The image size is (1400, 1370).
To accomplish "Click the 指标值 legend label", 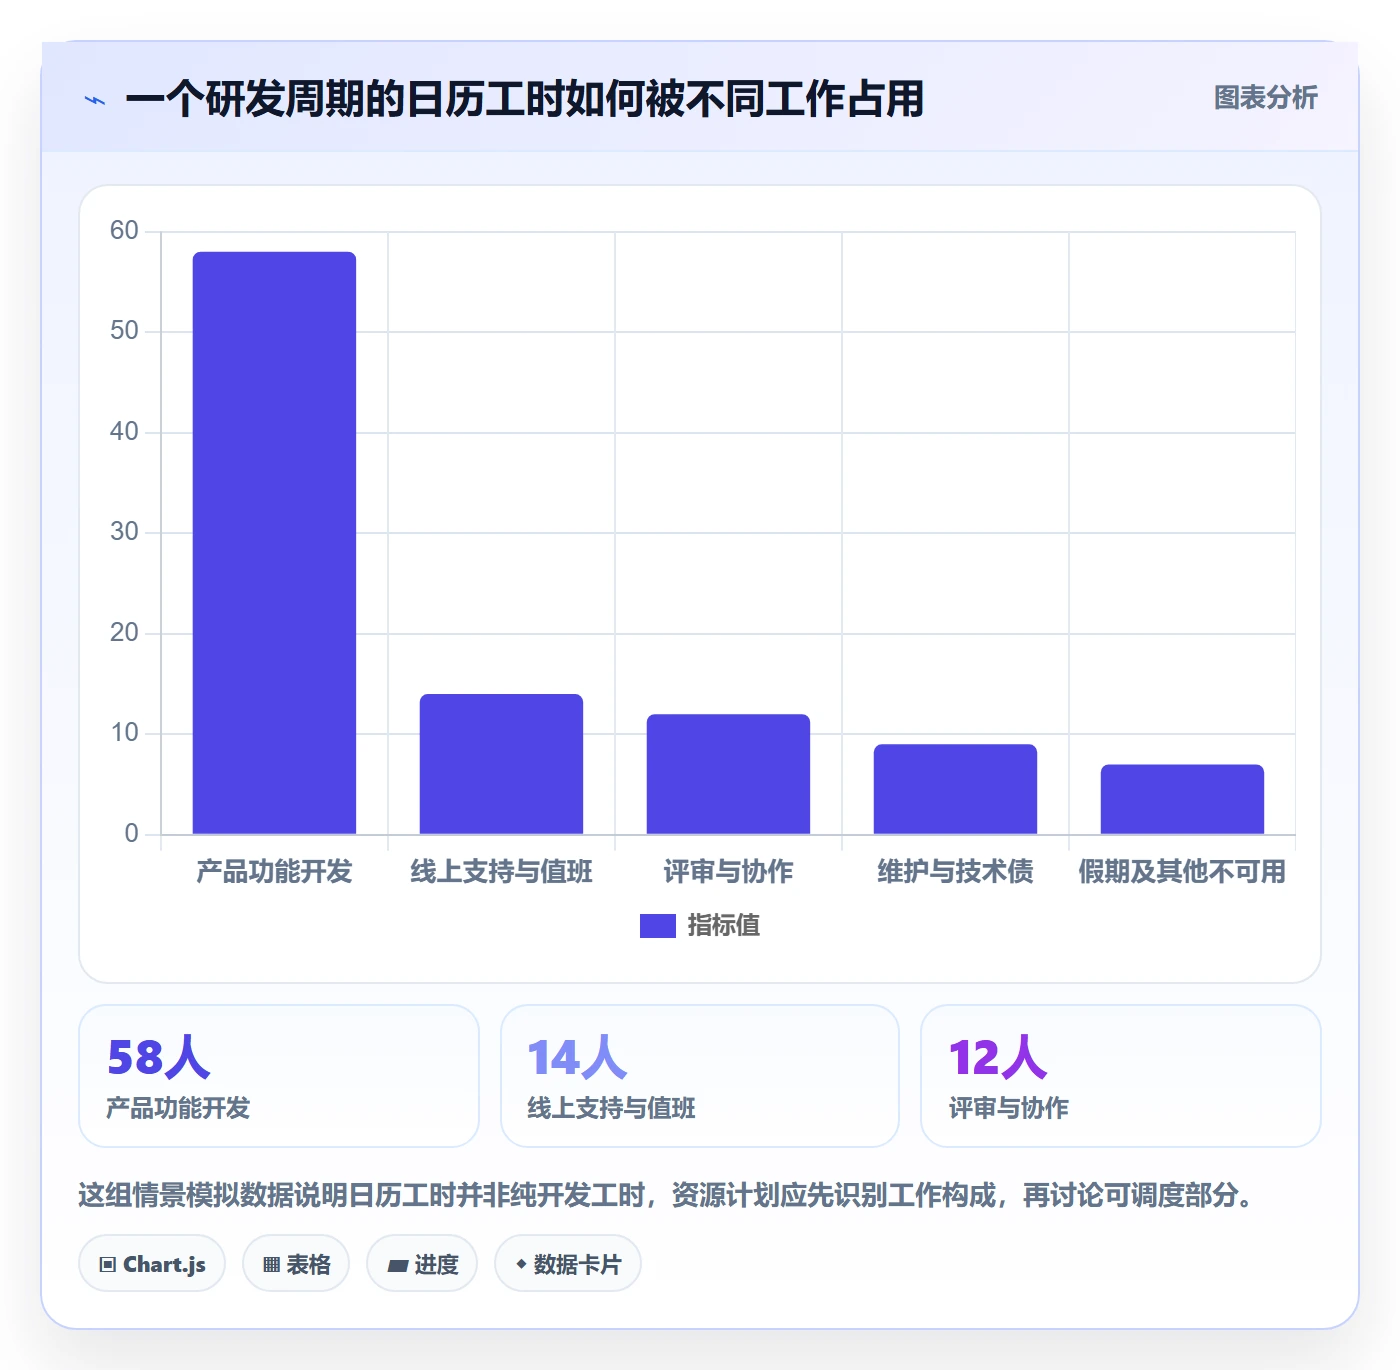I will pyautogui.click(x=724, y=926).
